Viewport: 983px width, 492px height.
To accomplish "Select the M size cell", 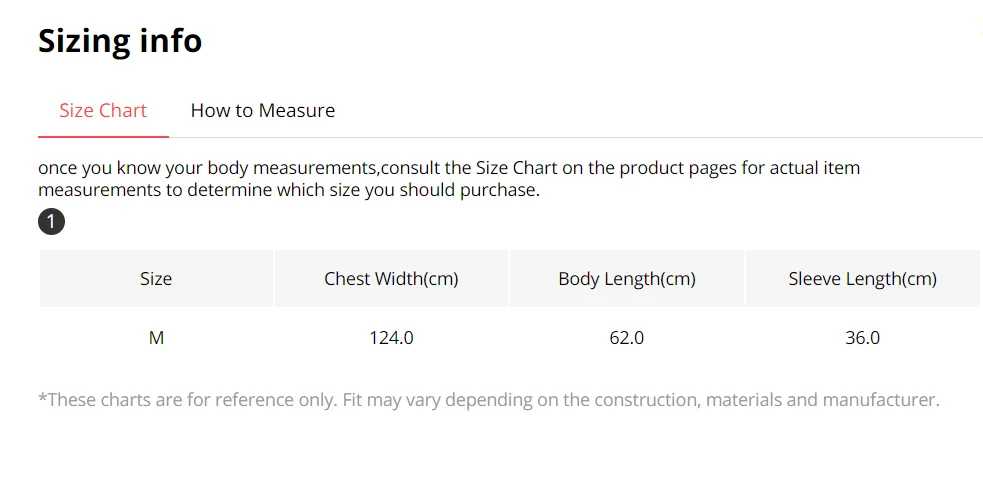I will [x=156, y=338].
